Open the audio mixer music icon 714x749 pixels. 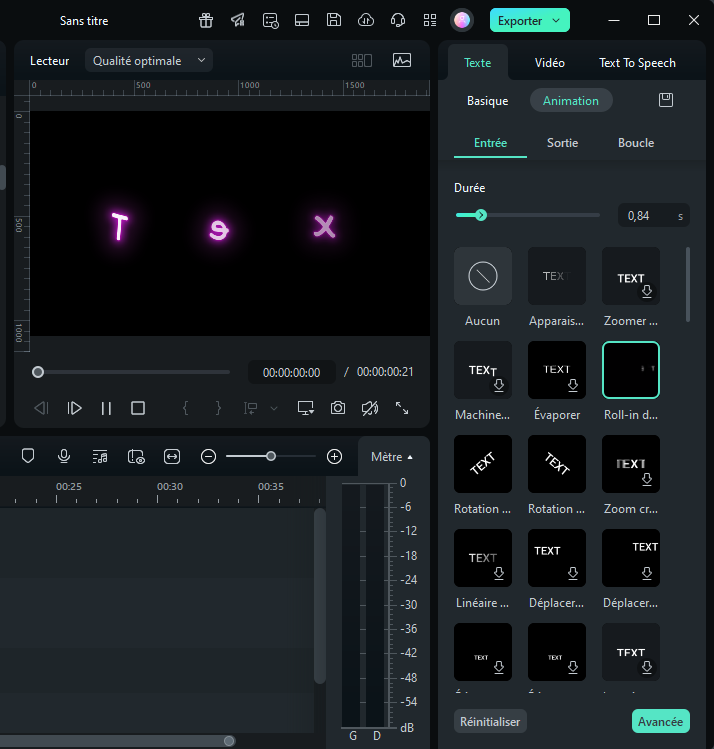click(x=100, y=457)
